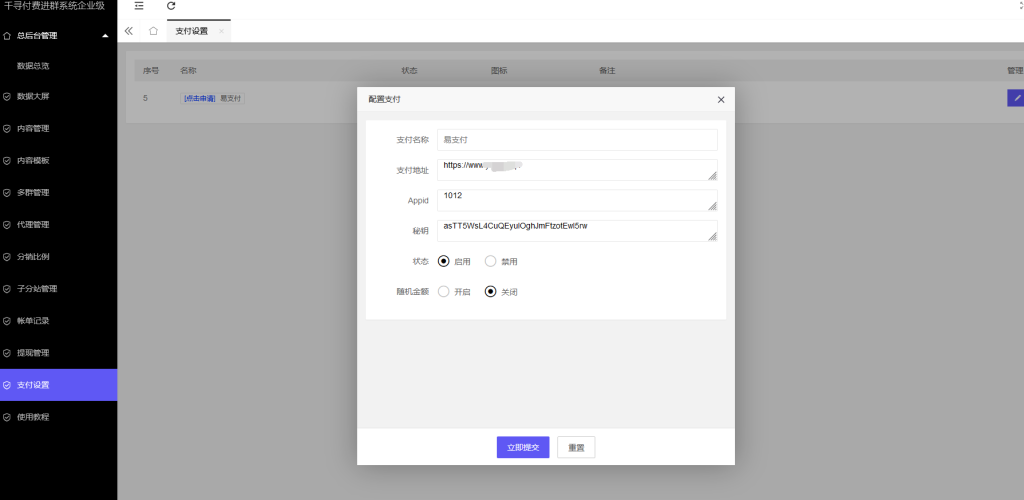Click into the 支付名称 input field
Viewport: 1024px width, 500px height.
pyautogui.click(x=577, y=139)
